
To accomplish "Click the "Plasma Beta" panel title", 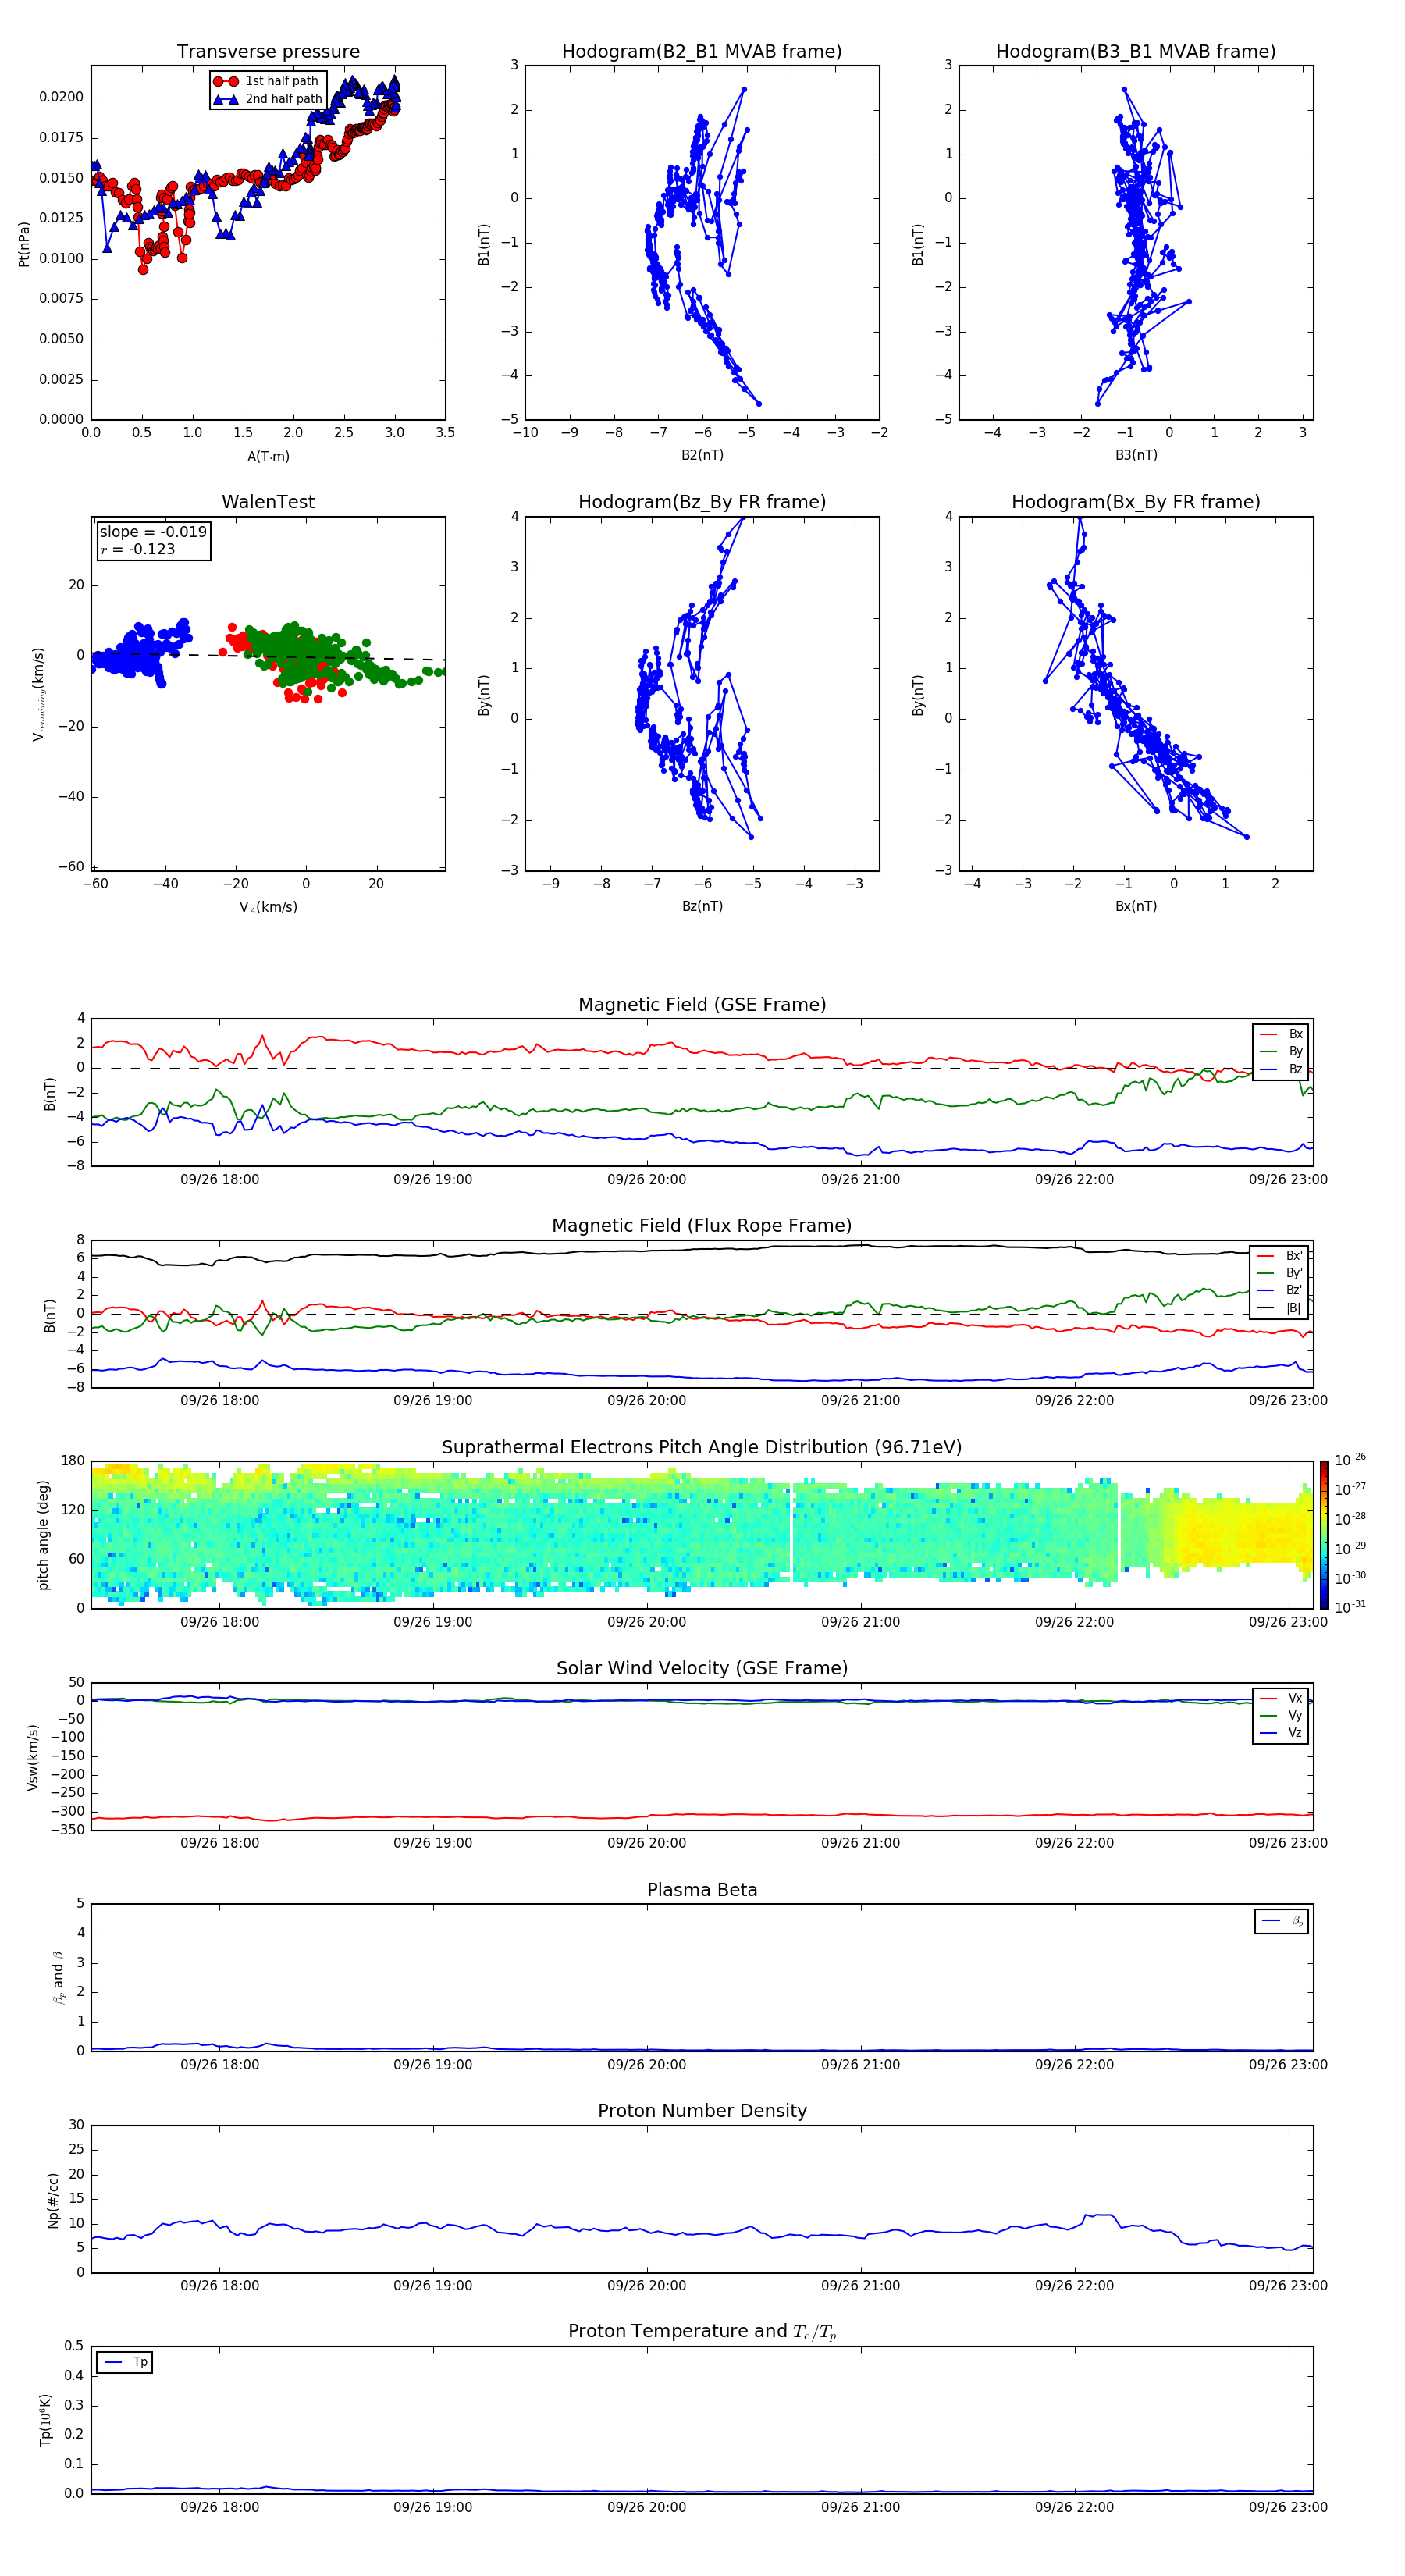I will tap(702, 1891).
